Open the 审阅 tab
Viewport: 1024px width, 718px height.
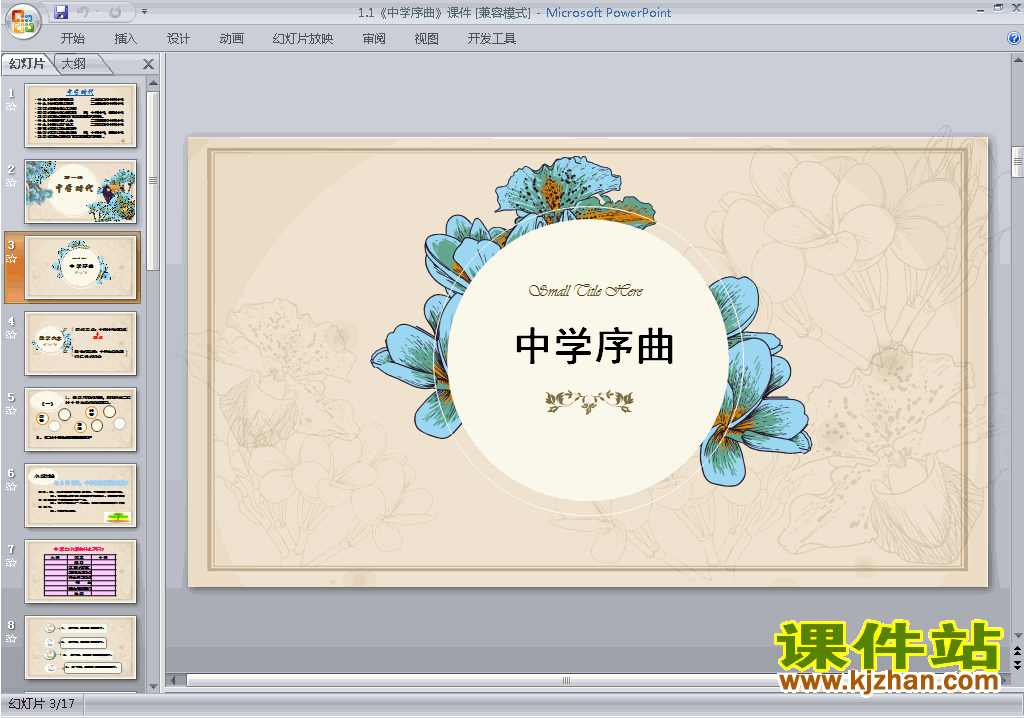point(374,39)
